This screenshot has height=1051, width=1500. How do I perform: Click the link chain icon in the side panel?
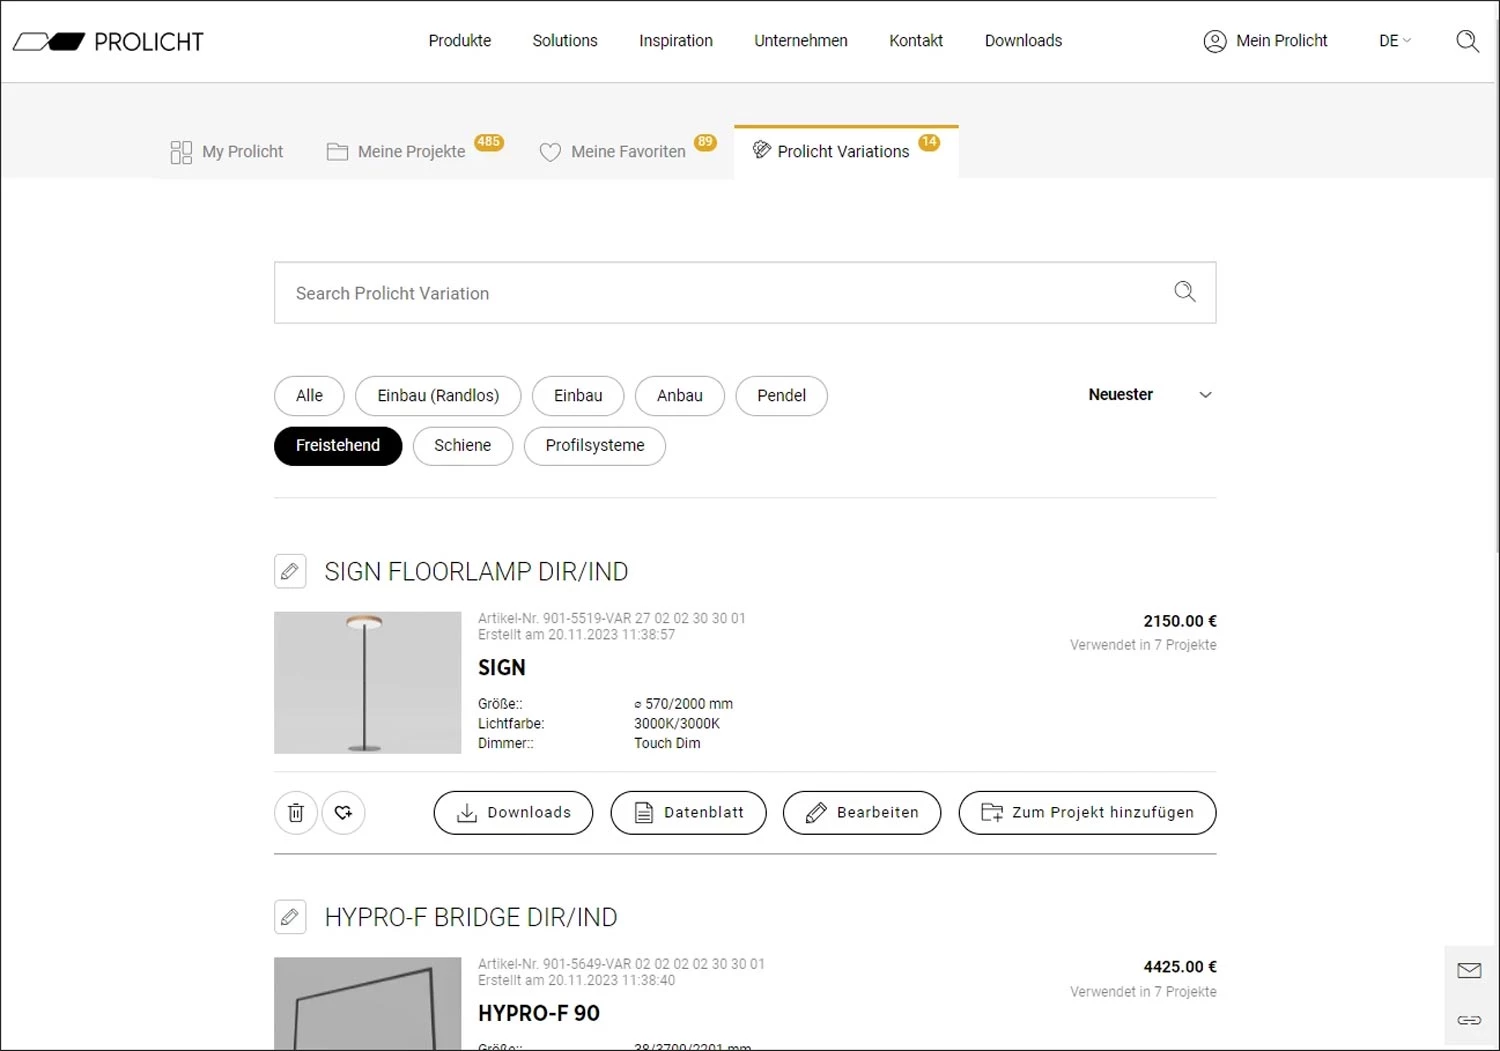(x=1469, y=1020)
